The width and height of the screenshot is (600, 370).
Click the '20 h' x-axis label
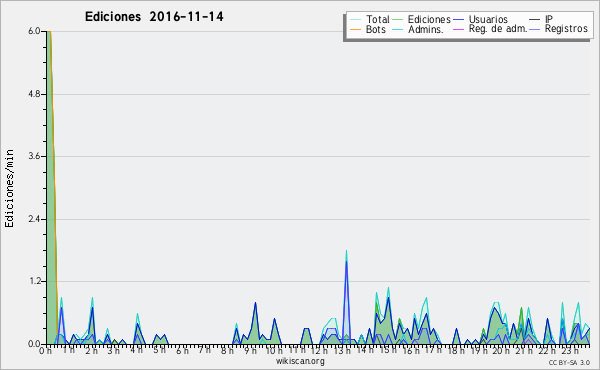click(x=501, y=351)
